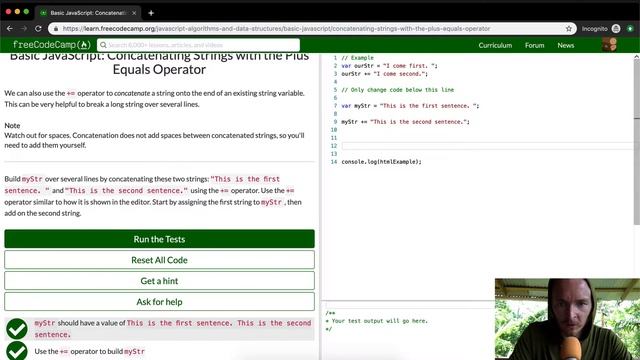Click Reset All Code button
Viewport: 640px width, 360px height.
[x=160, y=260]
